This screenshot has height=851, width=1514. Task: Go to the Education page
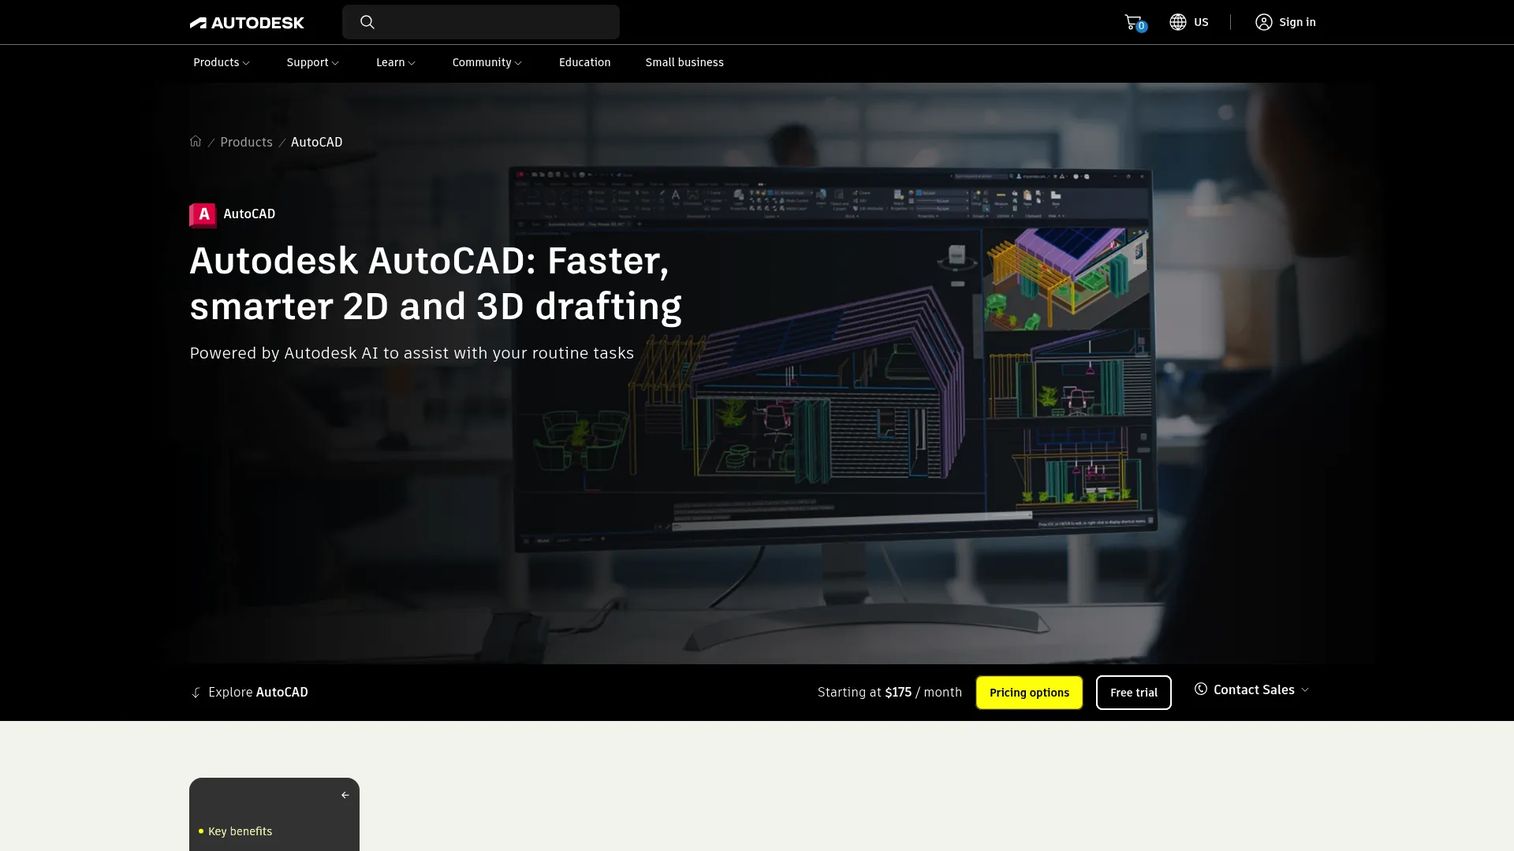[585, 62]
